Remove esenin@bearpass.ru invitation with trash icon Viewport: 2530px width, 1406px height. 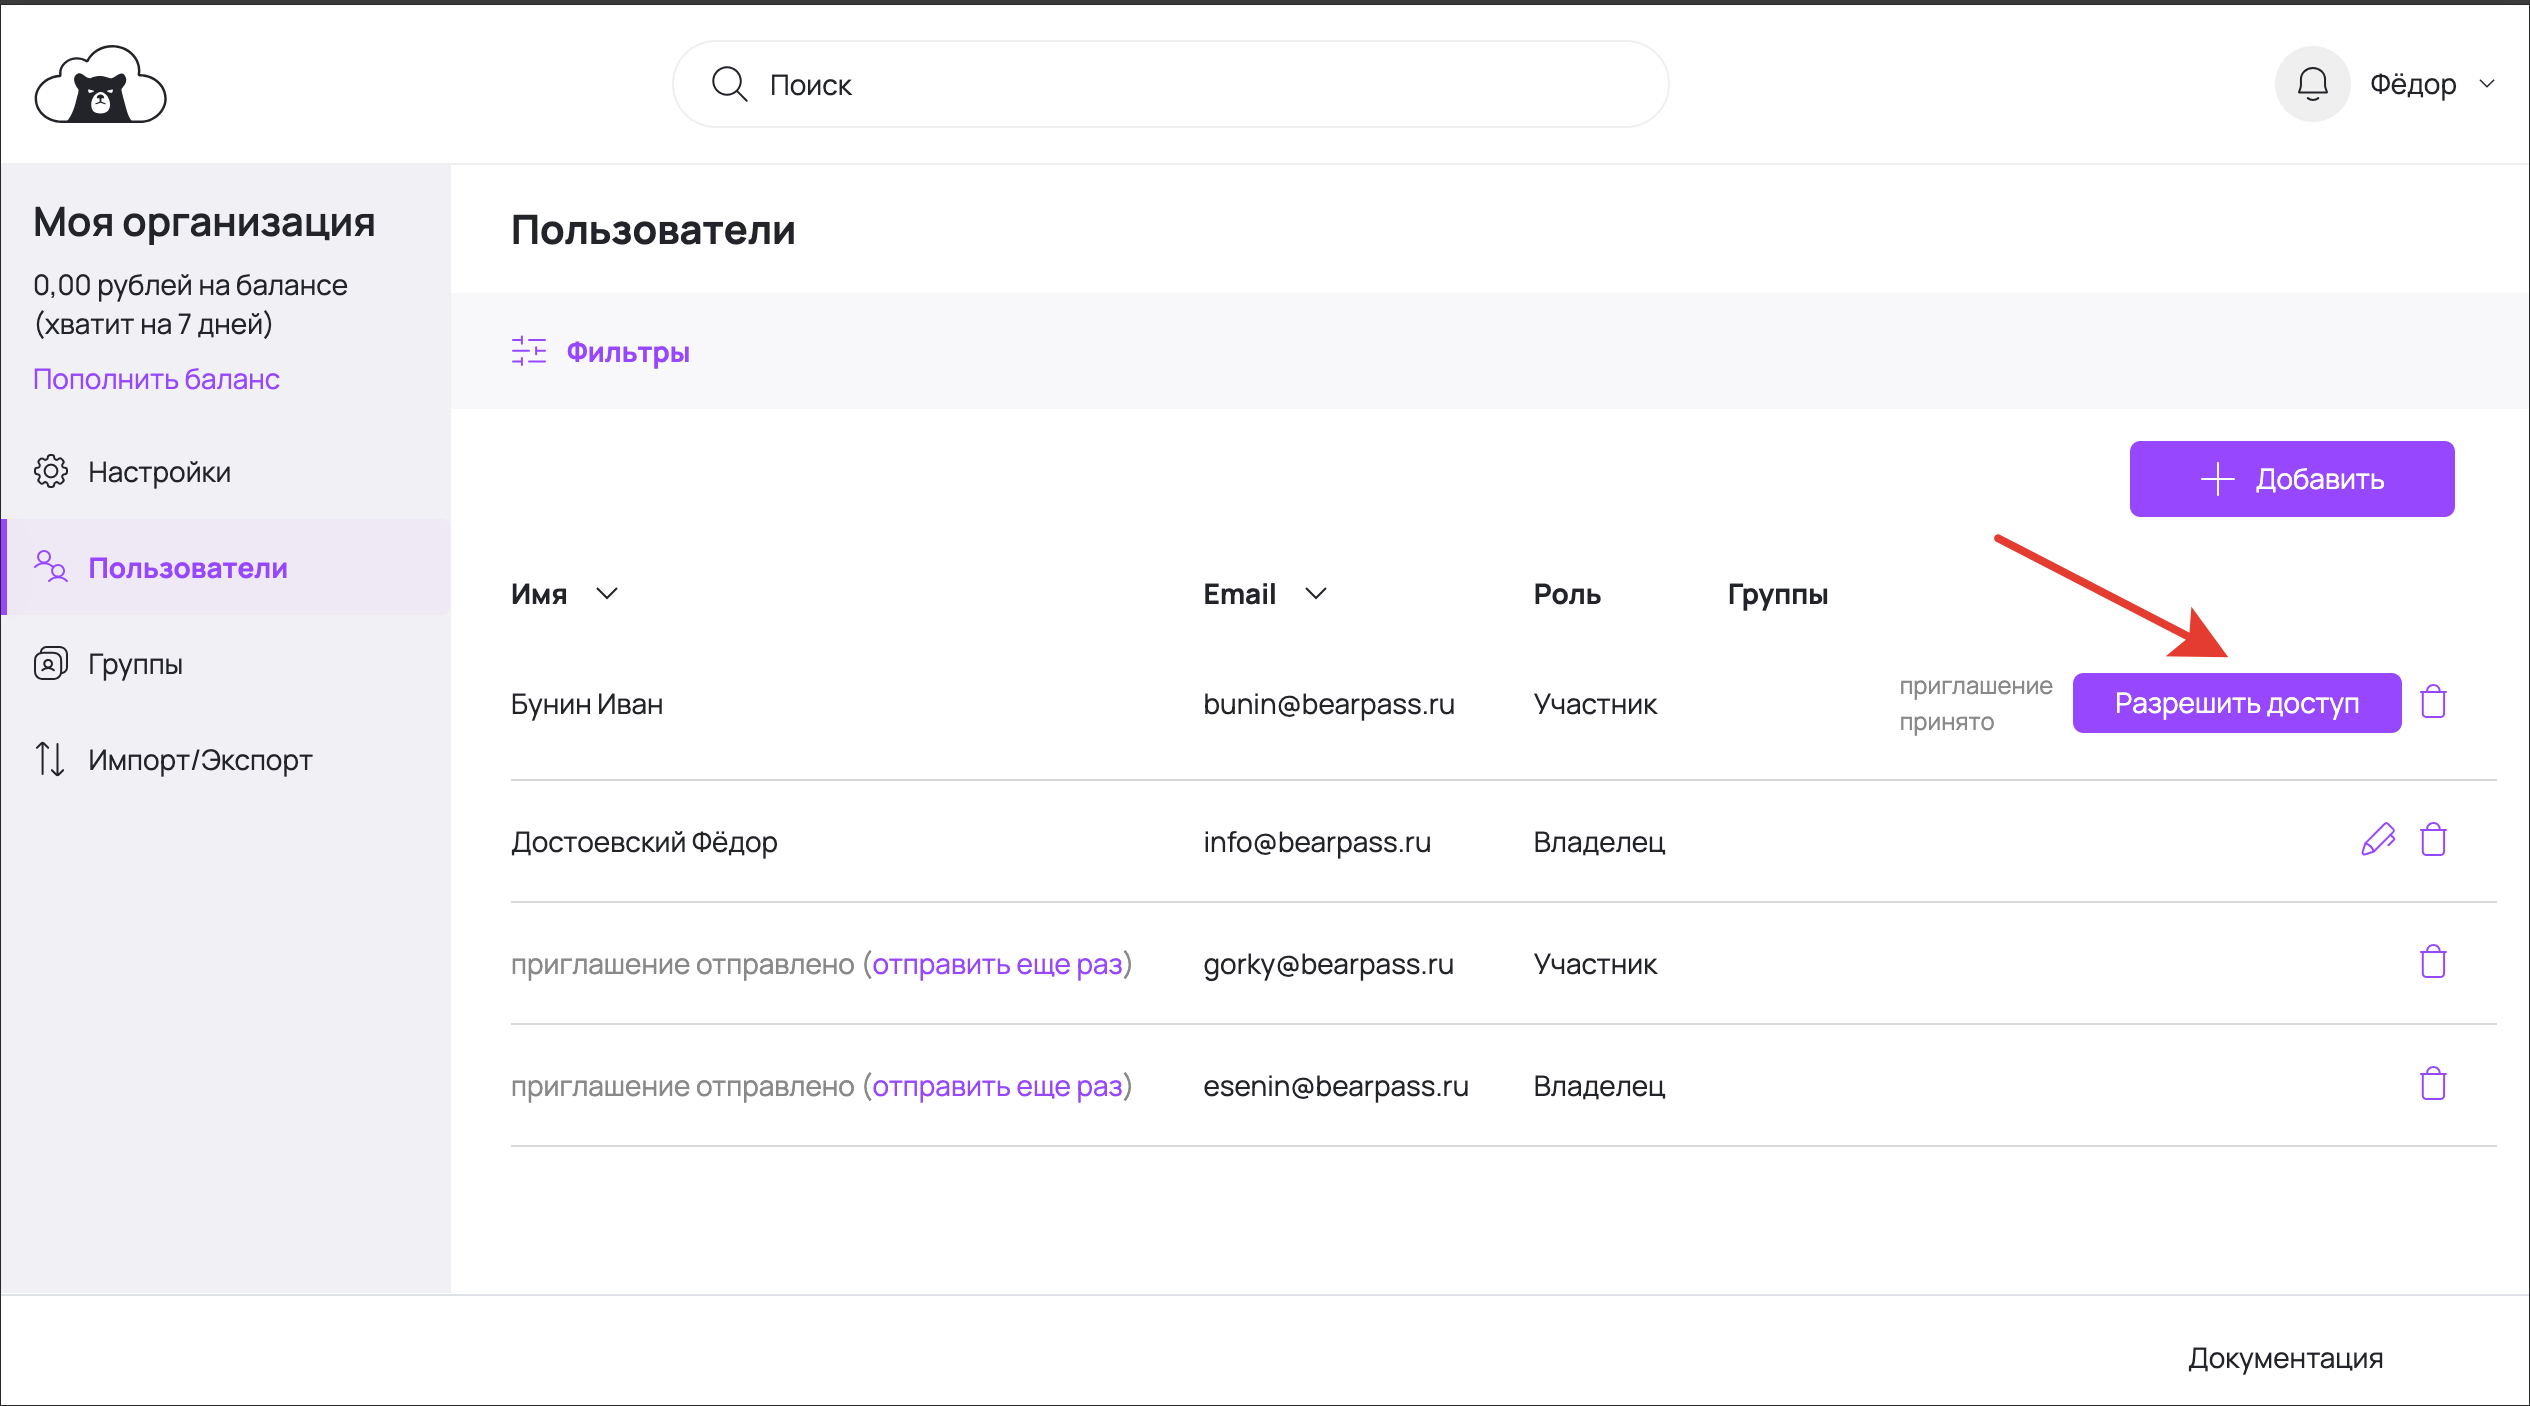pos(2433,1084)
